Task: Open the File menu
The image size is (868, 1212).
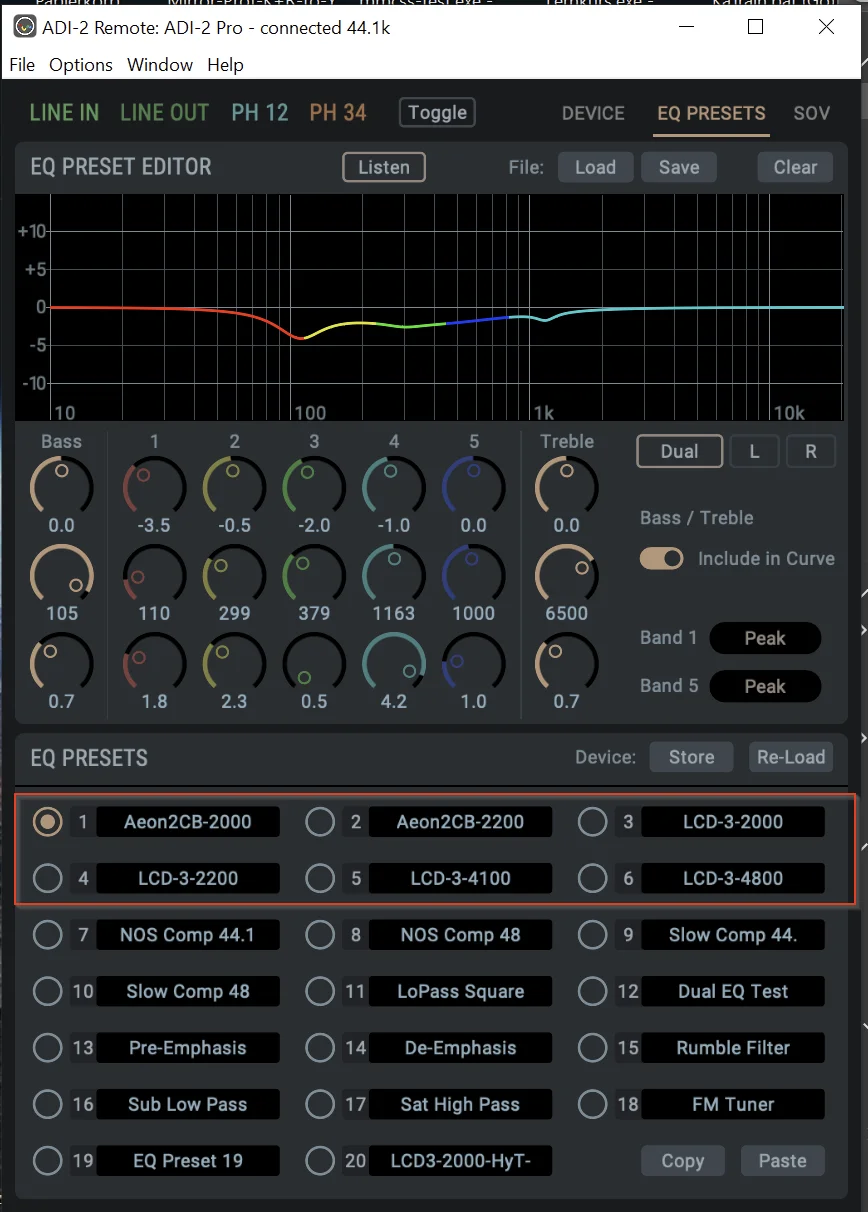Action: [22, 65]
